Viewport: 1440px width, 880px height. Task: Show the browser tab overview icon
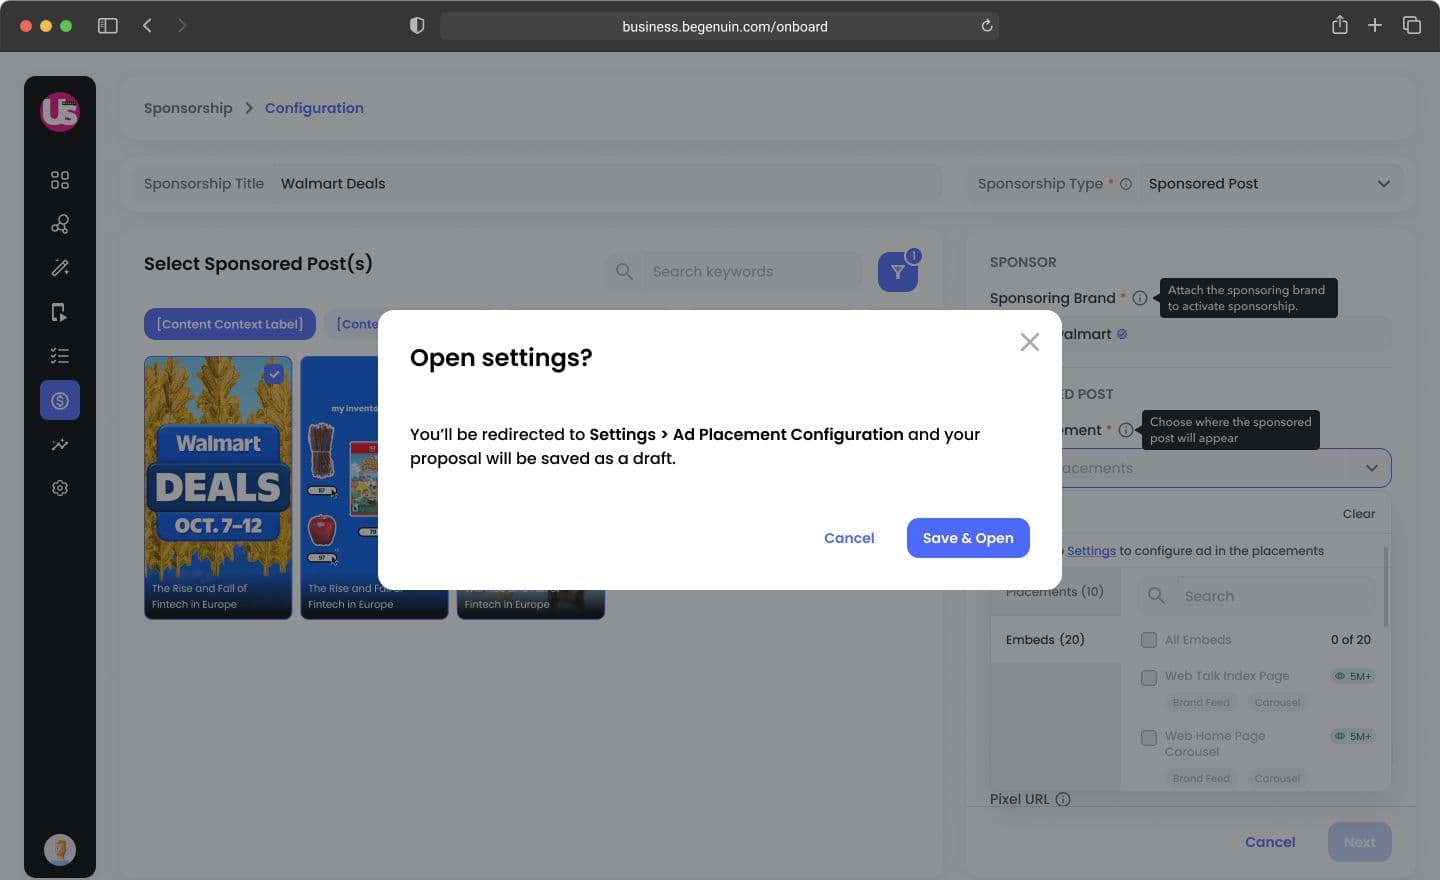click(1412, 26)
